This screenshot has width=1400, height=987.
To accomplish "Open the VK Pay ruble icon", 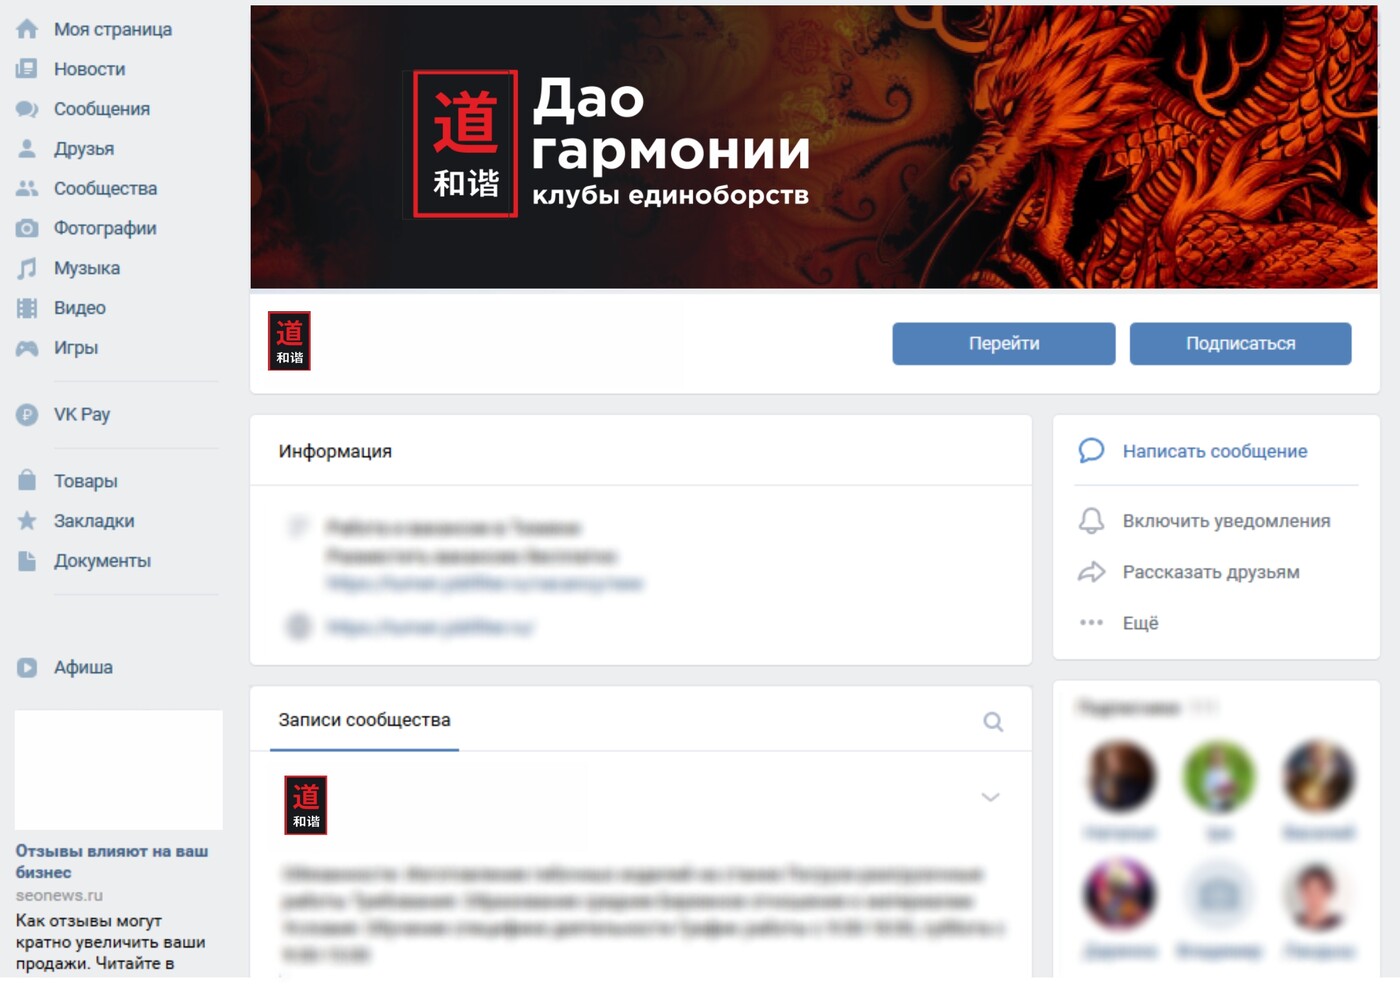I will 27,414.
